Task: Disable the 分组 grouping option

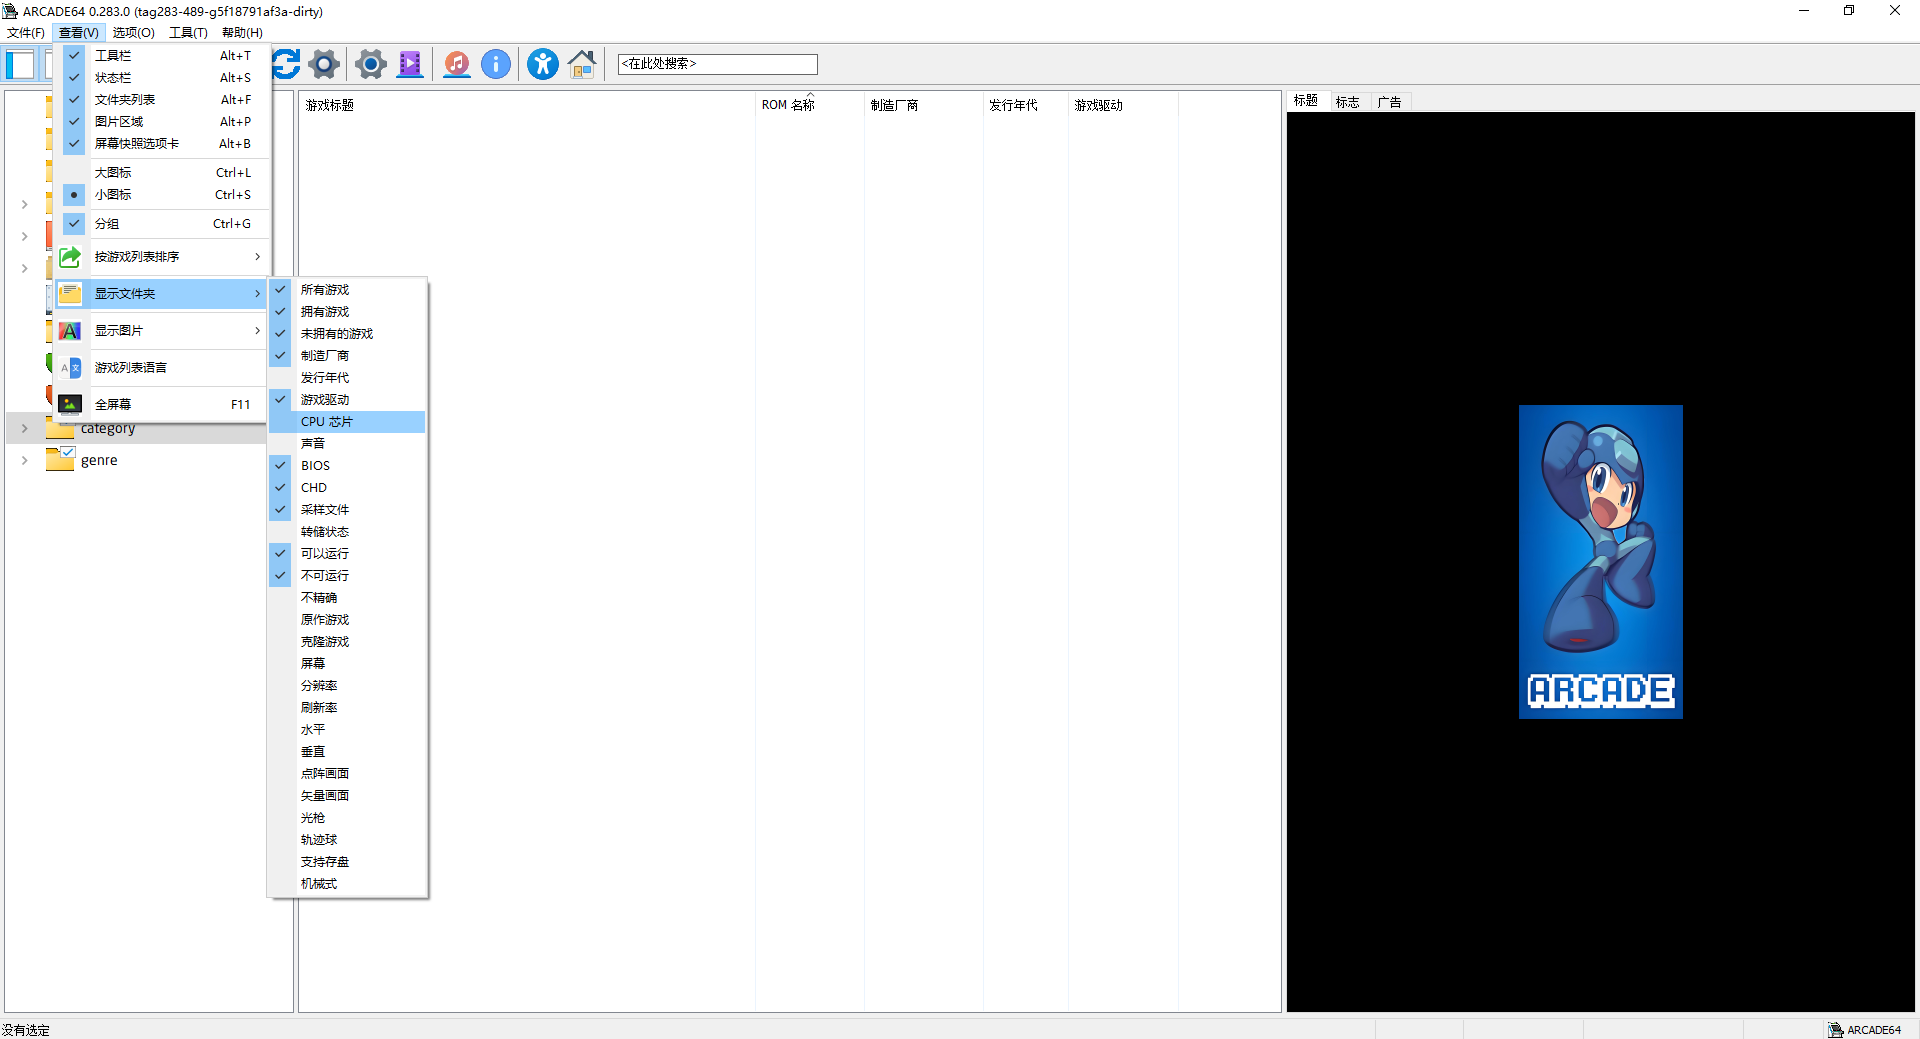Action: coord(107,223)
